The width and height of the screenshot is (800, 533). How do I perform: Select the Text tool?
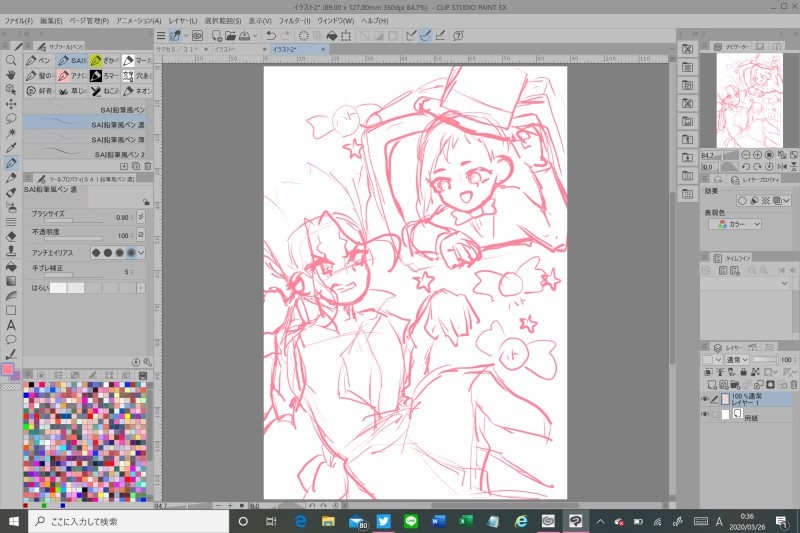[x=11, y=325]
